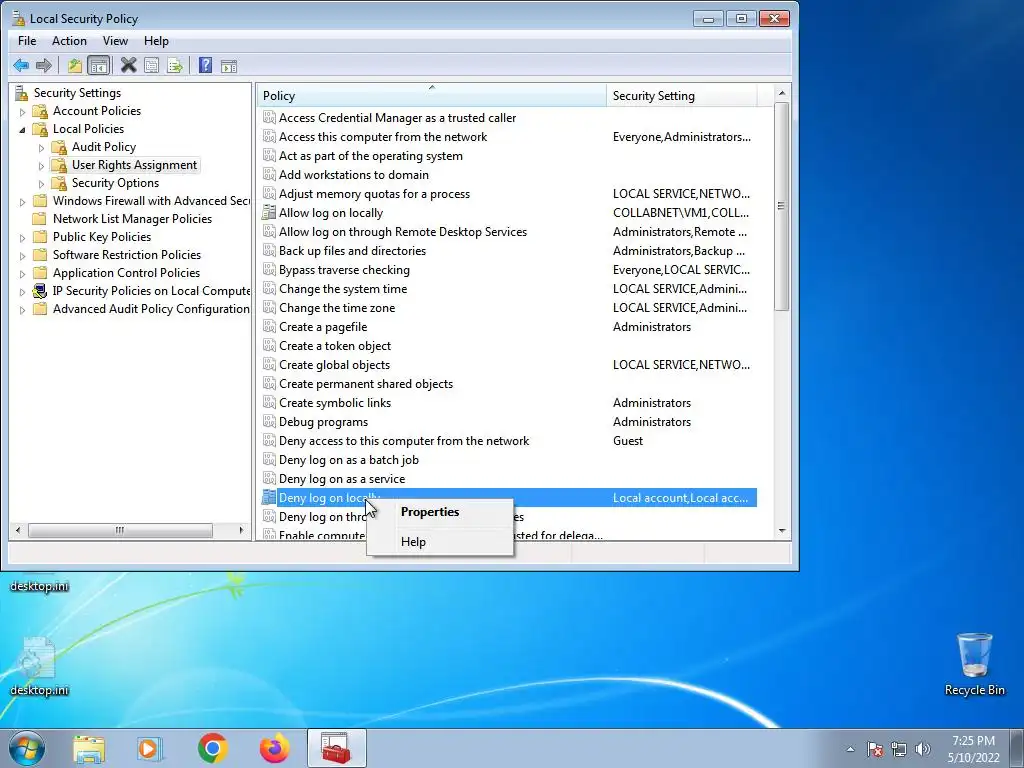Click the toolbox taskbar icon
This screenshot has height=768, width=1024.
click(336, 748)
